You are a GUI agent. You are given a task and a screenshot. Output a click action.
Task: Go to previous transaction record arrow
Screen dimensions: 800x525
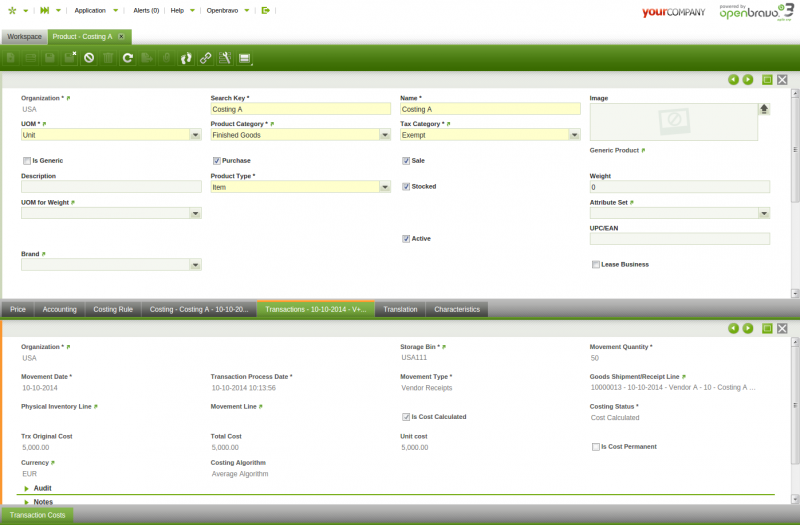pyautogui.click(x=733, y=328)
